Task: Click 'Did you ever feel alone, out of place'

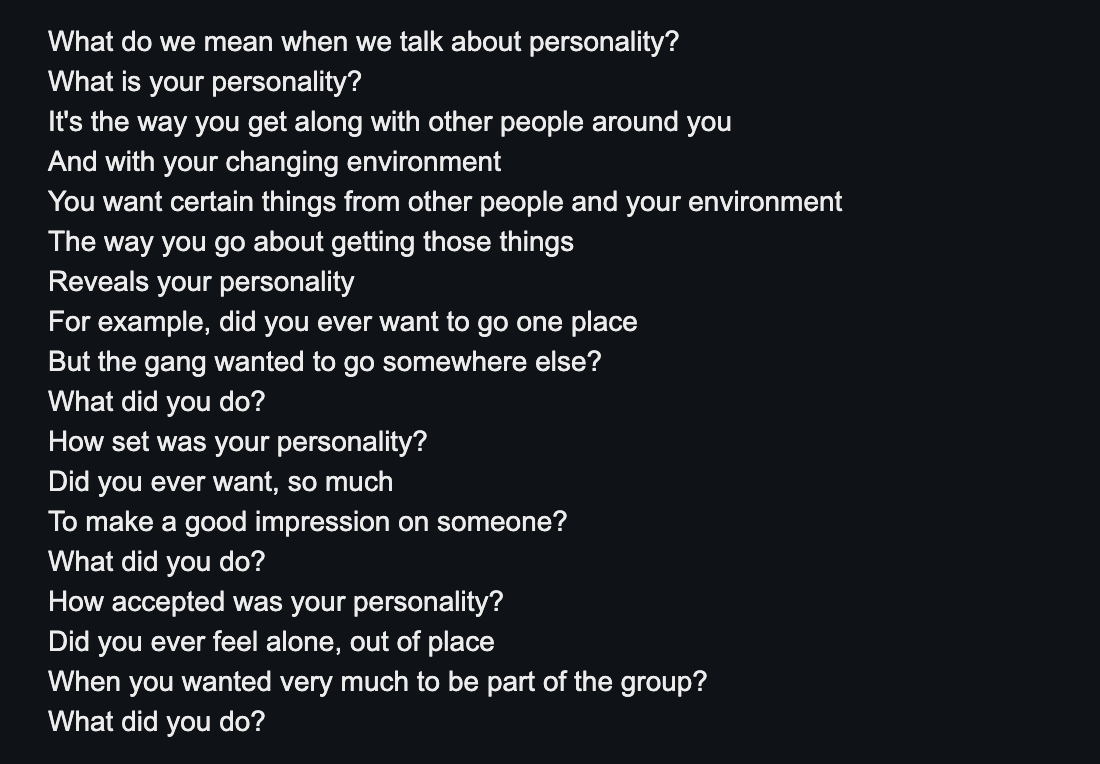Action: tap(271, 642)
